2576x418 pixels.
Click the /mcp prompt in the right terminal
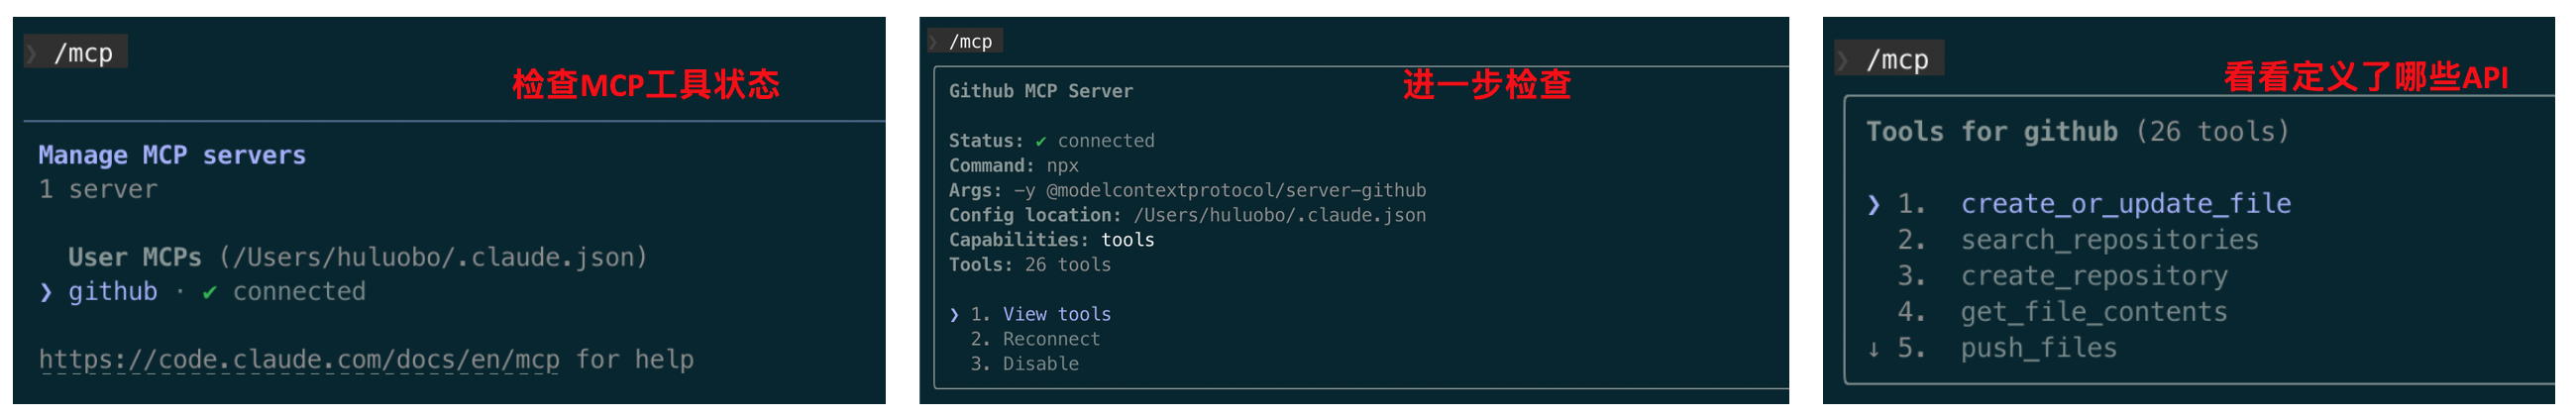(x=1897, y=60)
